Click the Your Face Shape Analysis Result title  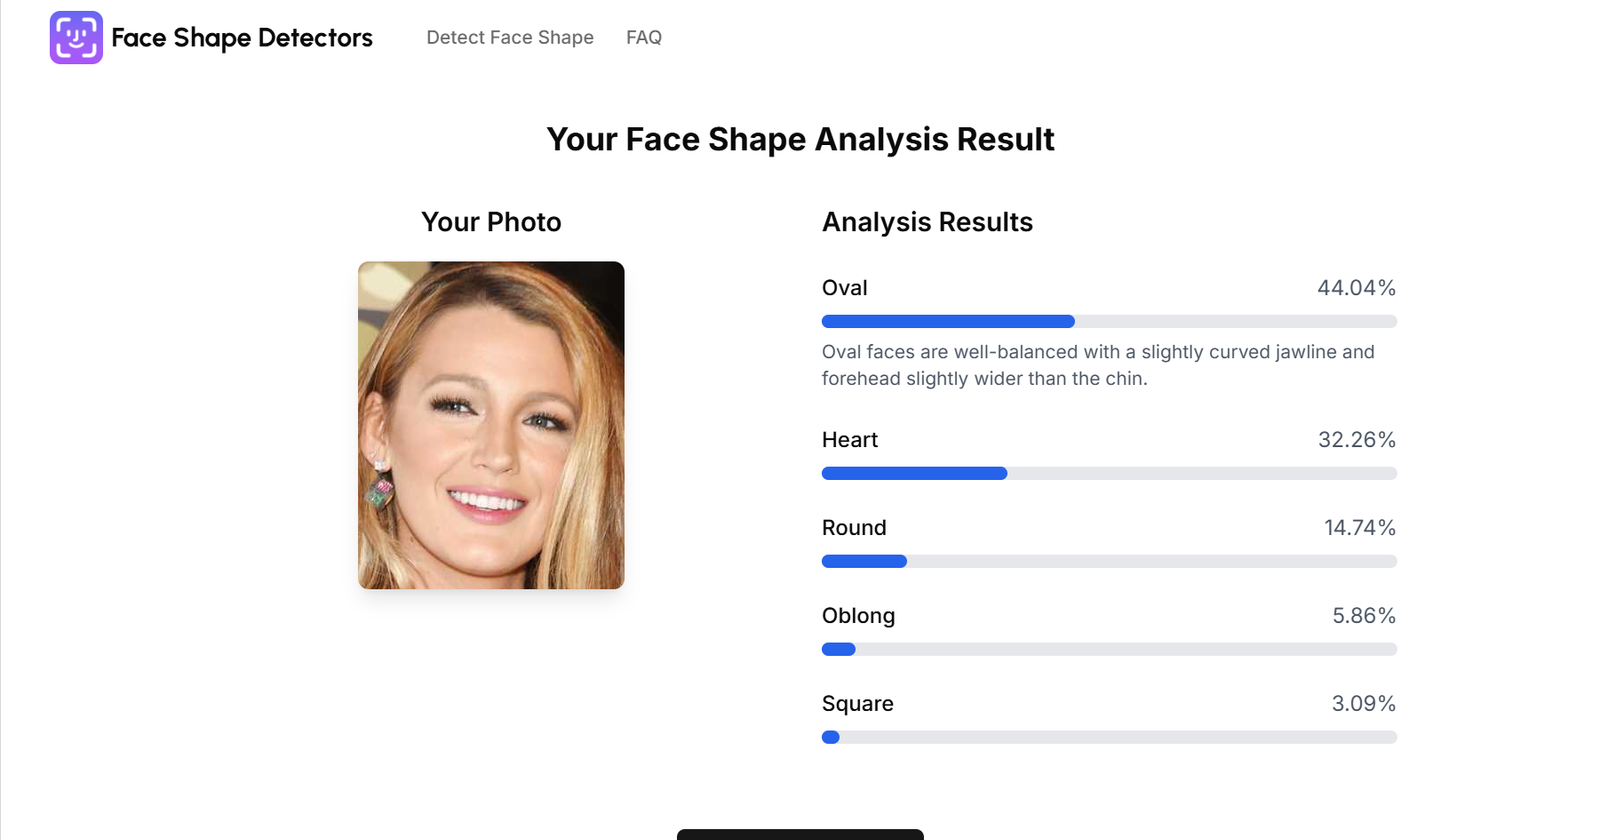click(800, 139)
